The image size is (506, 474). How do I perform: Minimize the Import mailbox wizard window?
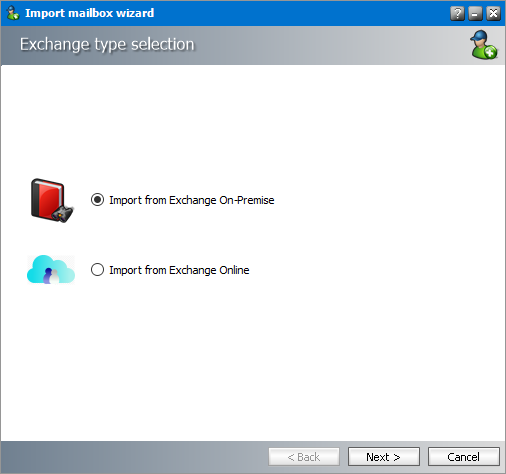pos(475,14)
